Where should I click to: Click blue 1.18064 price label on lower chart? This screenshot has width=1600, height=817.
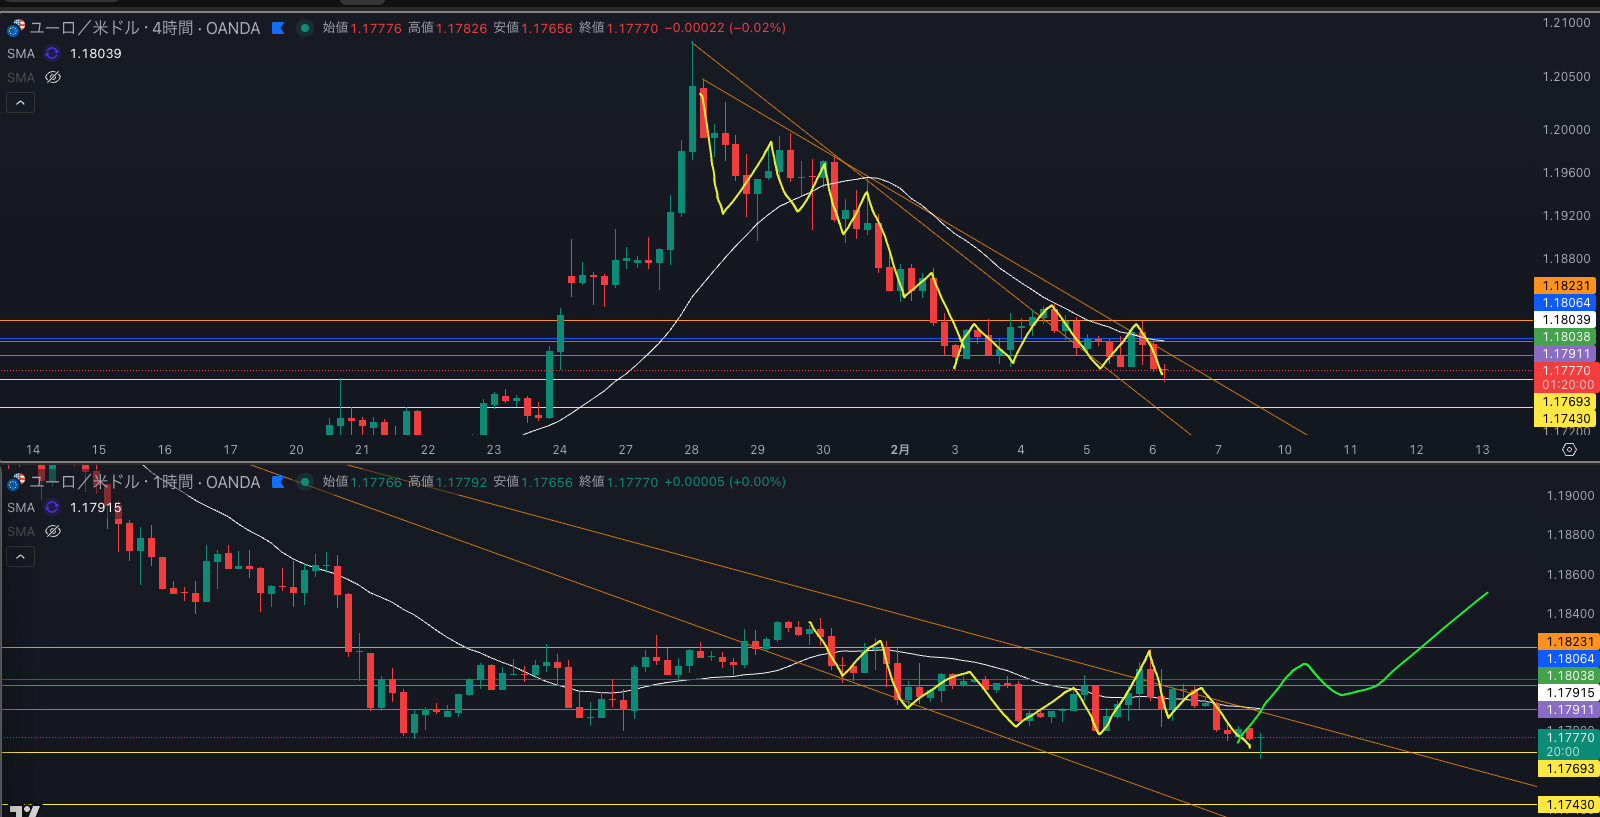(1569, 659)
